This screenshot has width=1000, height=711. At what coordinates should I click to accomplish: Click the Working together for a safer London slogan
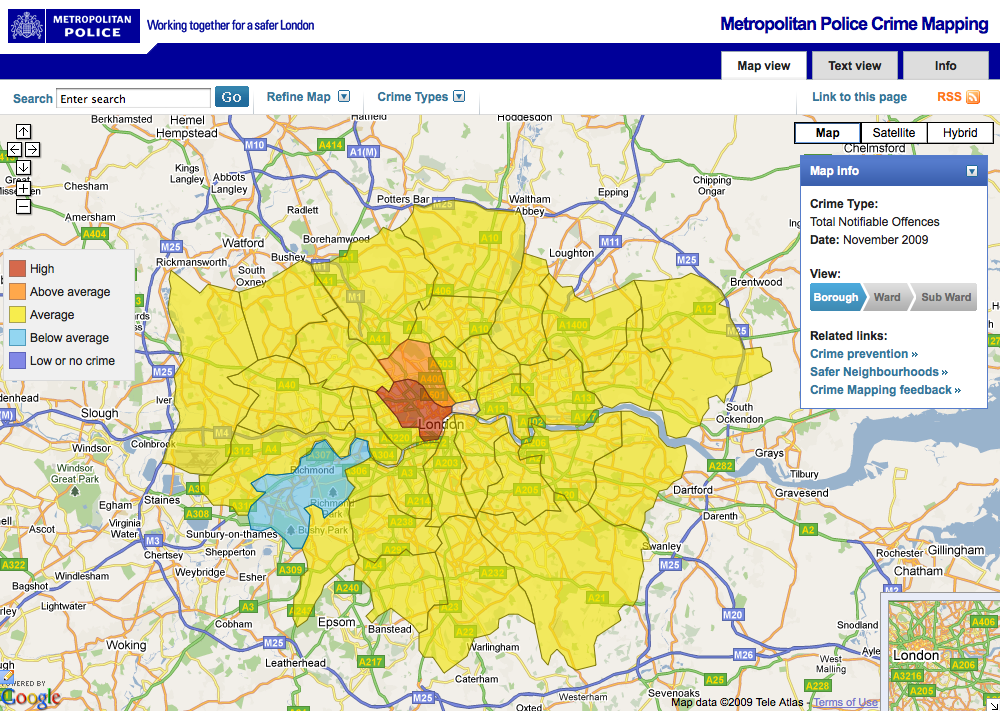230,26
